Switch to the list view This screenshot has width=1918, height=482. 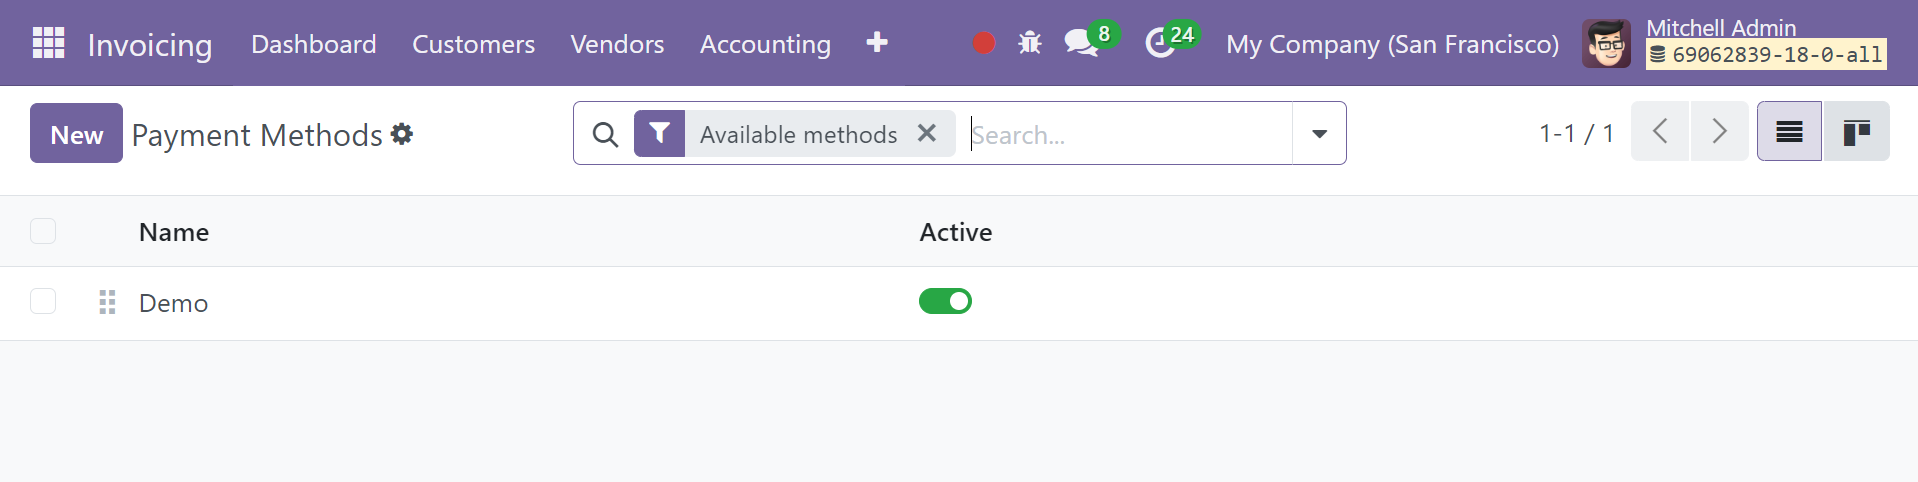click(1789, 132)
